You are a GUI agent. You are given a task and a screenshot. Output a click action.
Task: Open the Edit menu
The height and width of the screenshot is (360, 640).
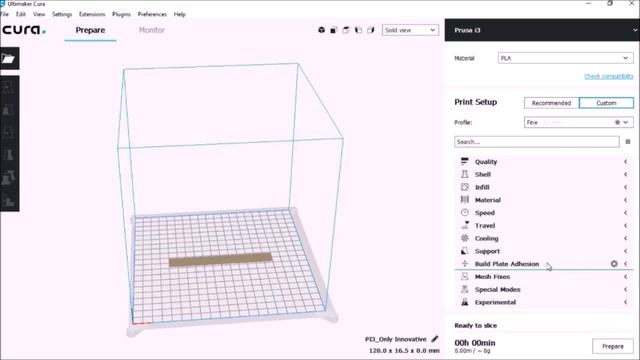pyautogui.click(x=21, y=14)
